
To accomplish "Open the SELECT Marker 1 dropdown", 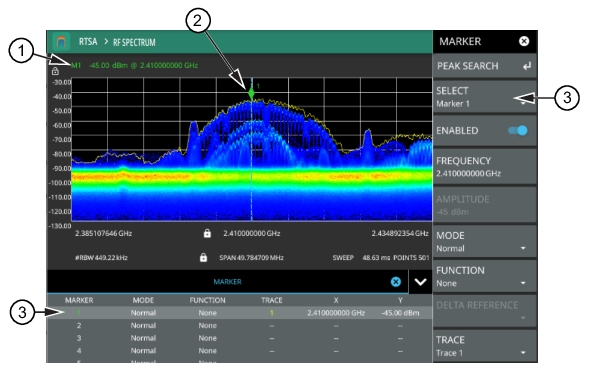I will [484, 97].
